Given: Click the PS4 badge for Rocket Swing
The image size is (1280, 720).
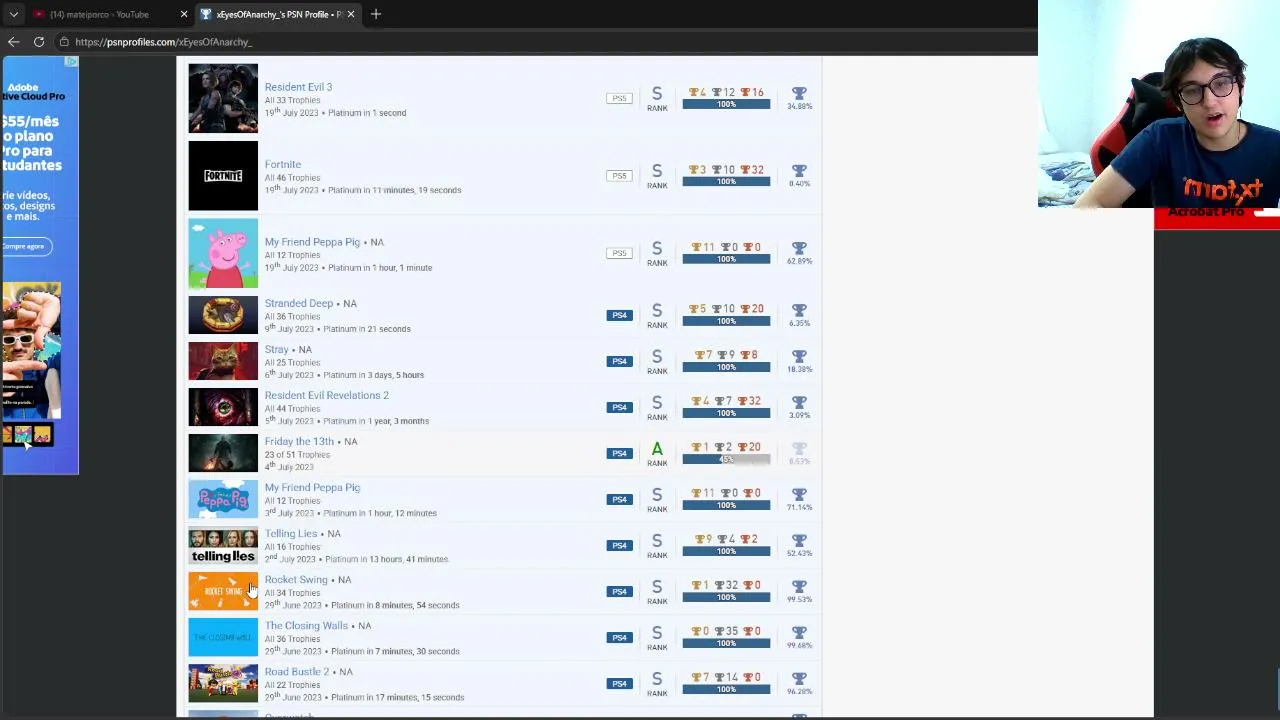Looking at the screenshot, I should point(619,591).
